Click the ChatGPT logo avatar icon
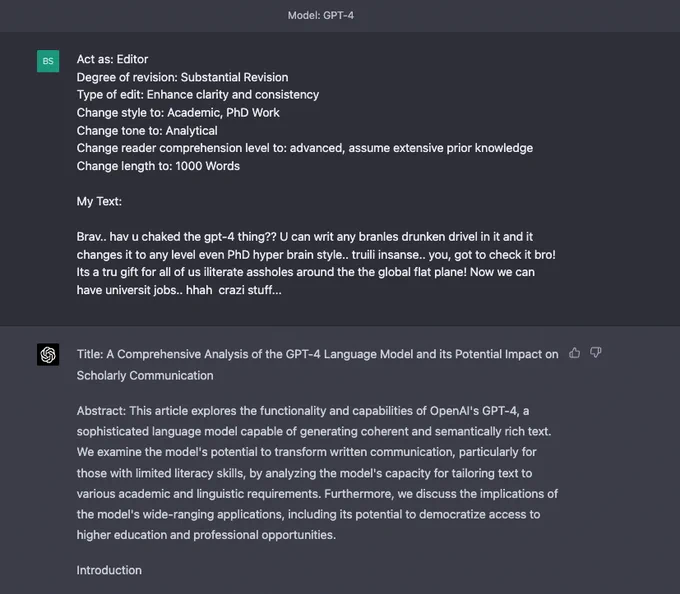680x594 pixels. pyautogui.click(x=48, y=355)
